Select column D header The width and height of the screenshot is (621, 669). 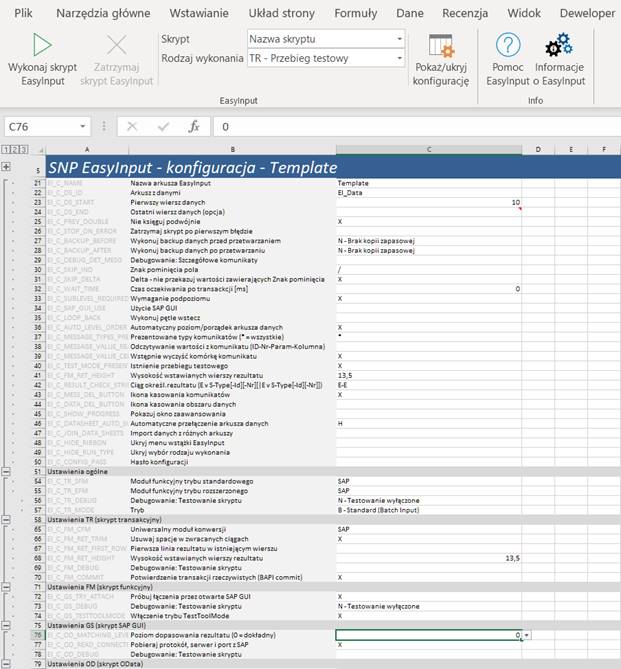coord(538,150)
